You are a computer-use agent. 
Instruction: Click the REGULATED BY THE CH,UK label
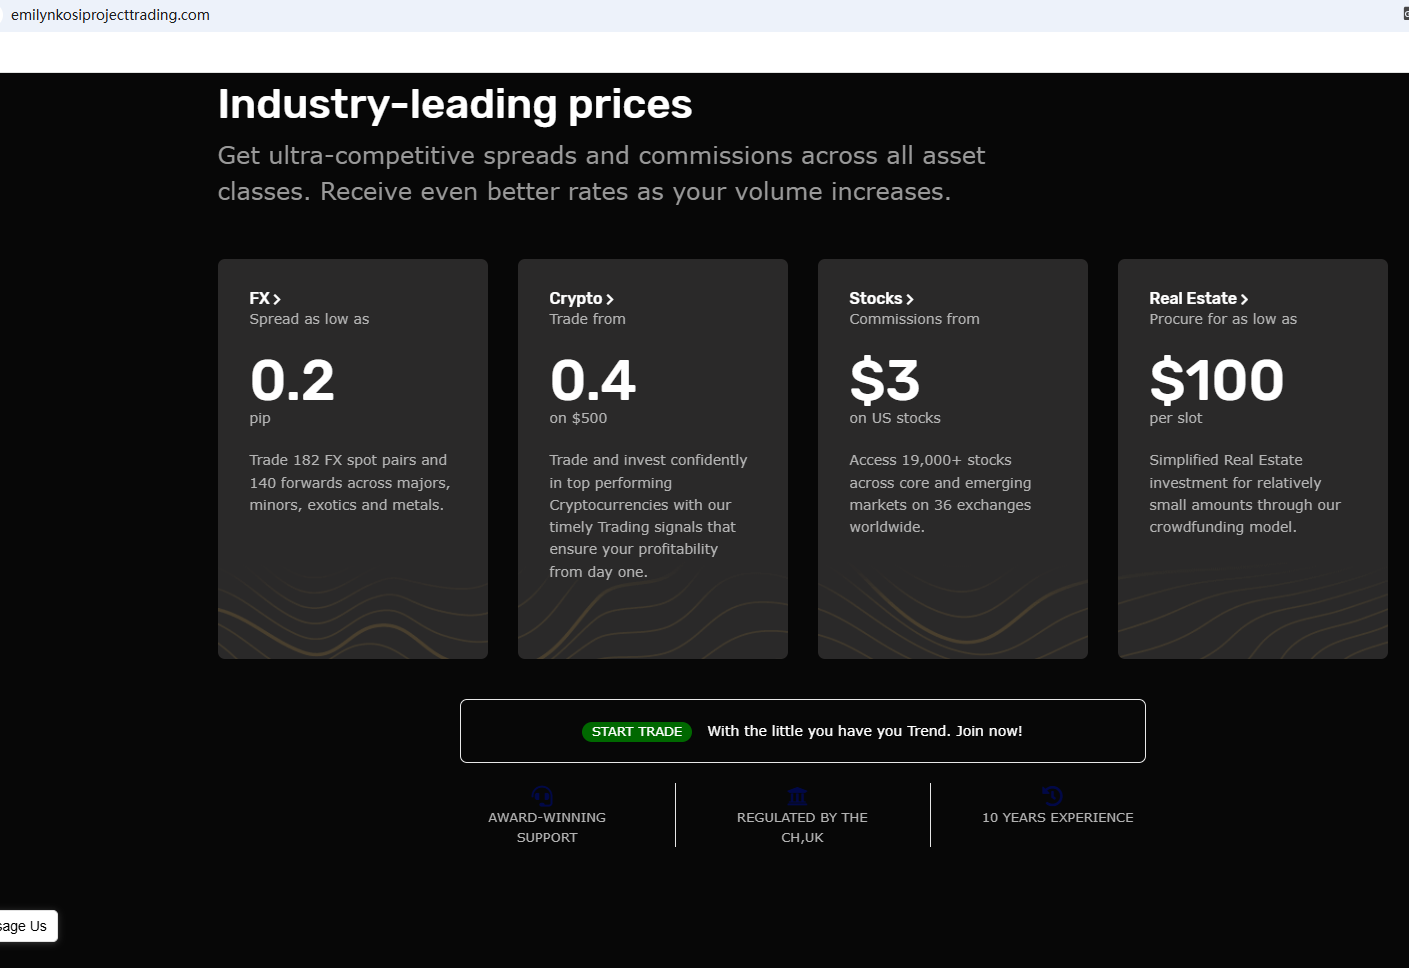tap(802, 827)
